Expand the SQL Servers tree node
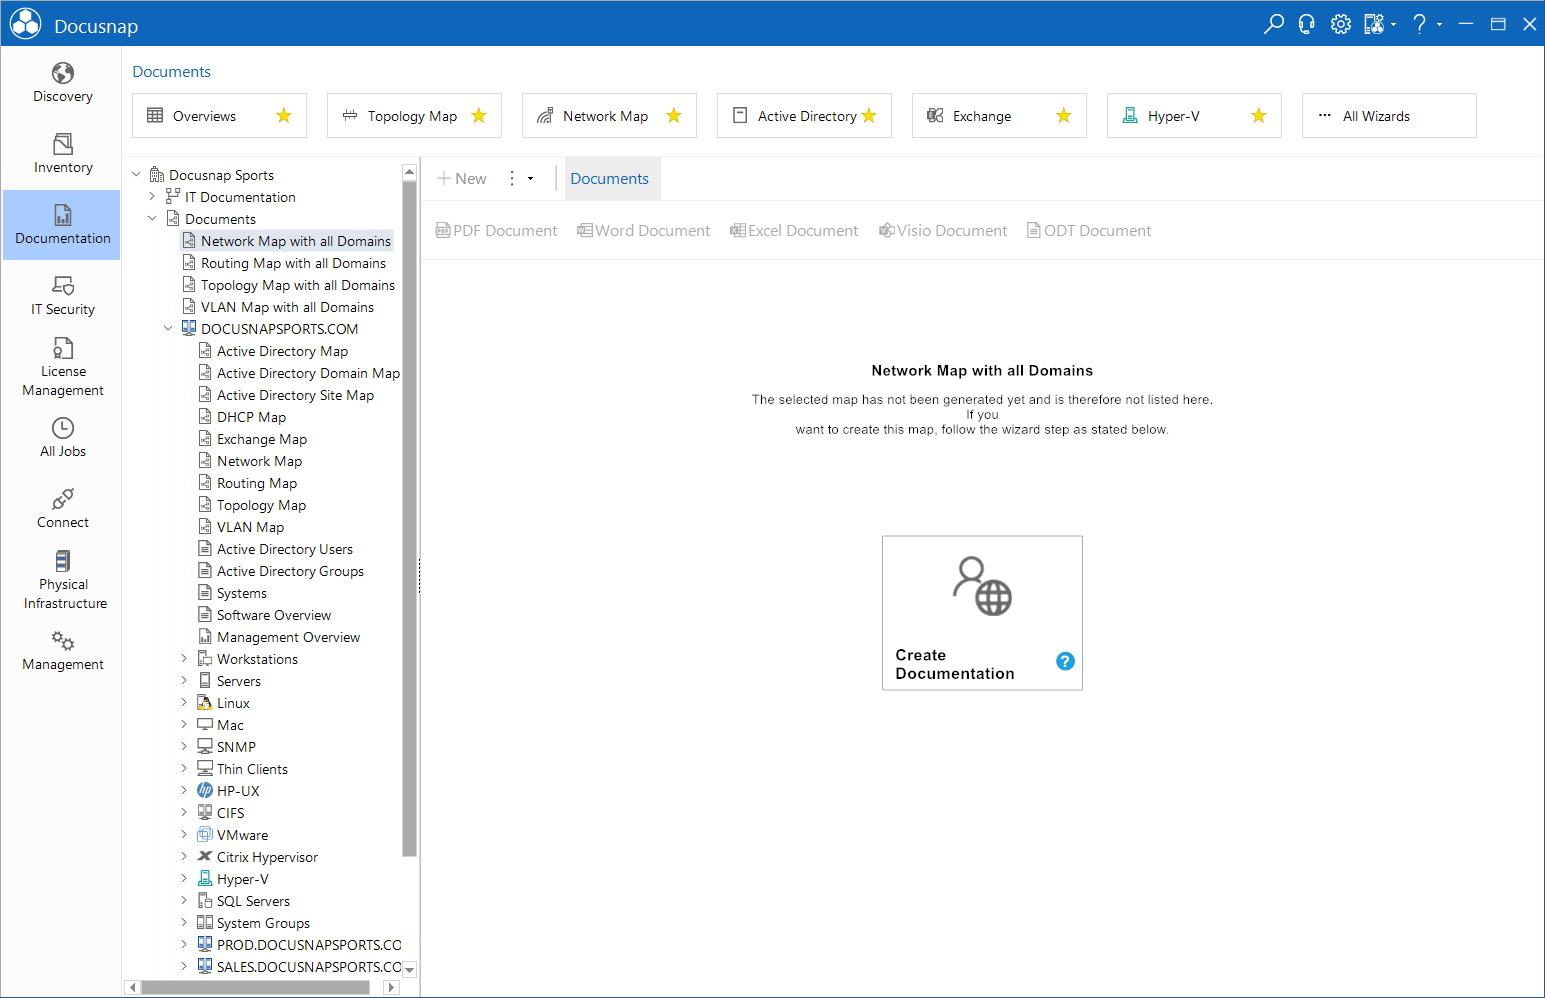This screenshot has width=1545, height=998. tap(184, 901)
